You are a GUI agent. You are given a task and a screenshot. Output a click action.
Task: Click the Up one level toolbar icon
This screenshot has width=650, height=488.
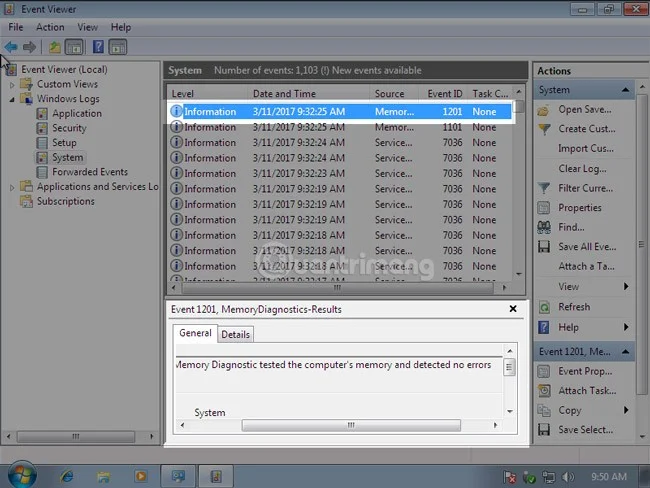pyautogui.click(x=55, y=47)
